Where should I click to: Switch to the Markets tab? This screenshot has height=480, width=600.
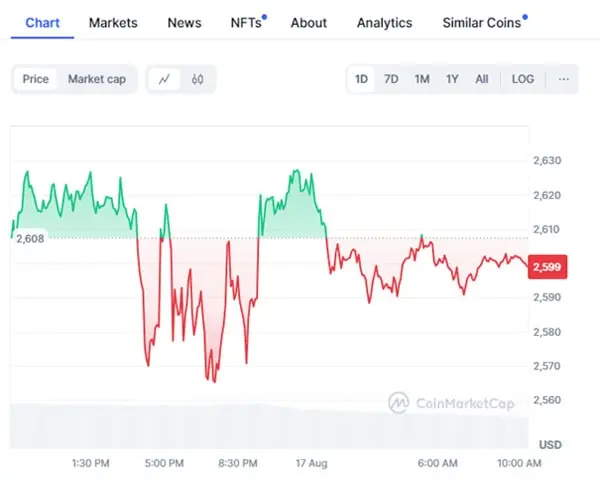pos(113,23)
